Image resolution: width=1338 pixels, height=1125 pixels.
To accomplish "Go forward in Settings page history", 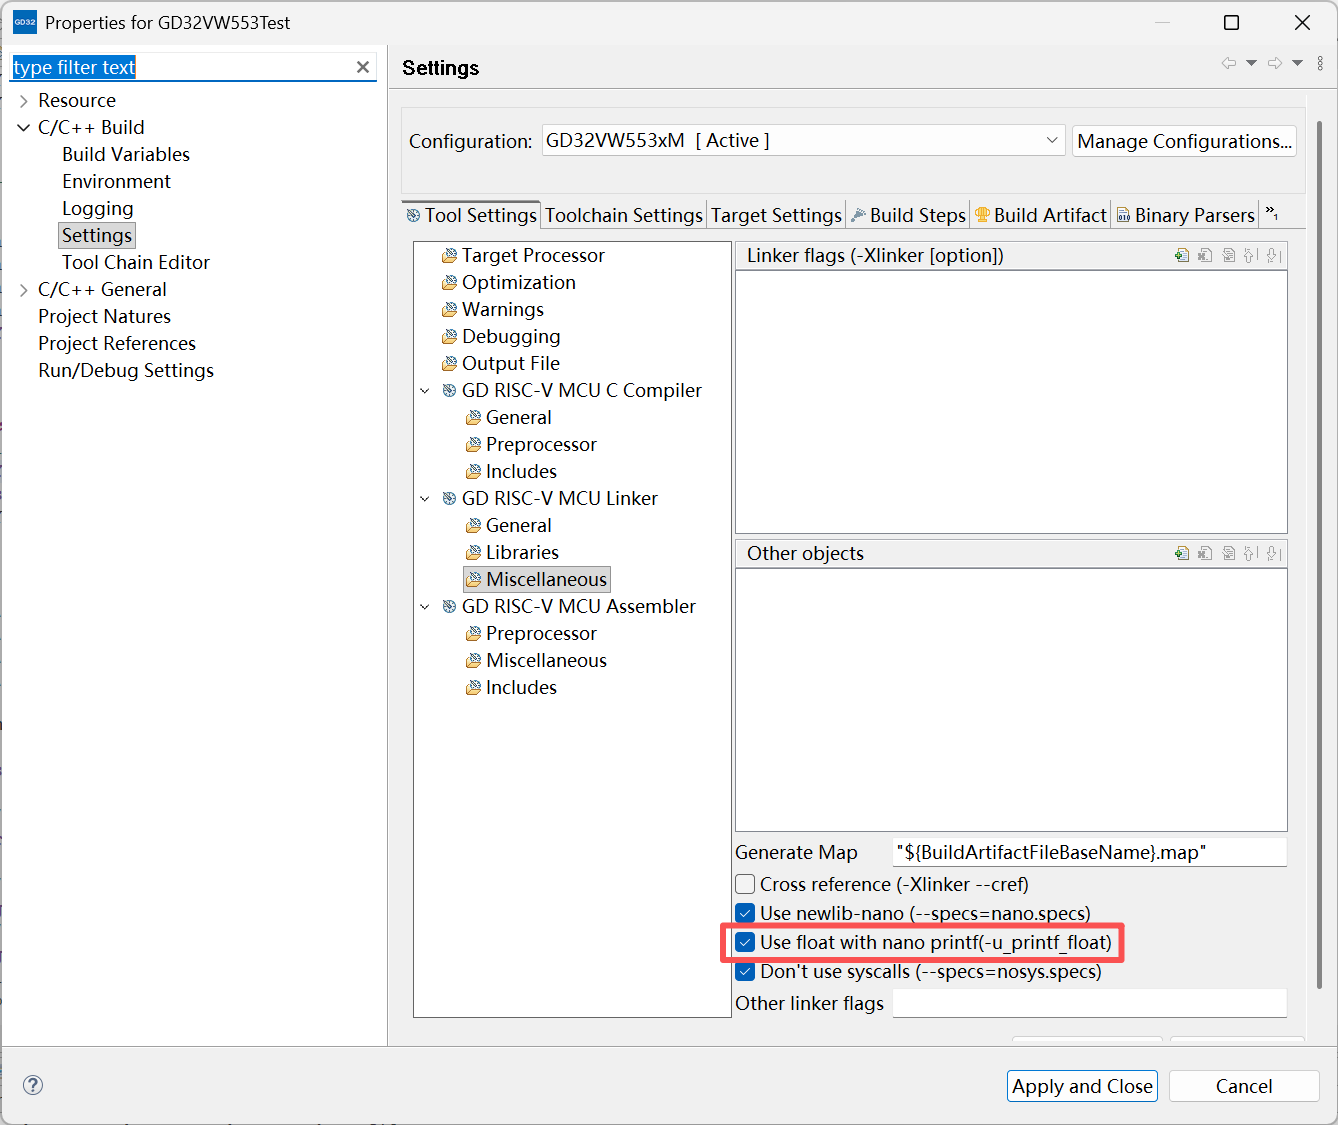I will tap(1275, 63).
